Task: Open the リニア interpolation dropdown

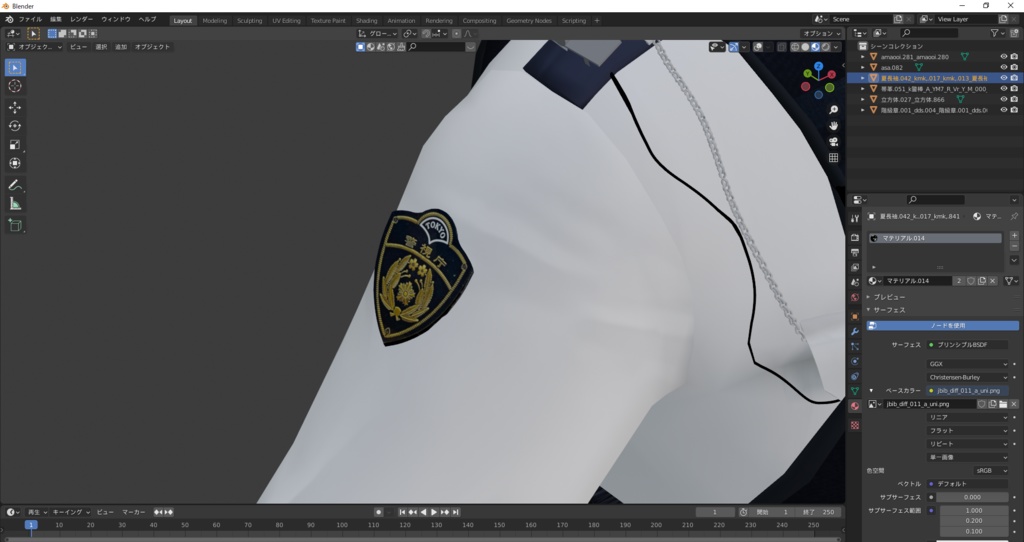Action: (x=967, y=417)
